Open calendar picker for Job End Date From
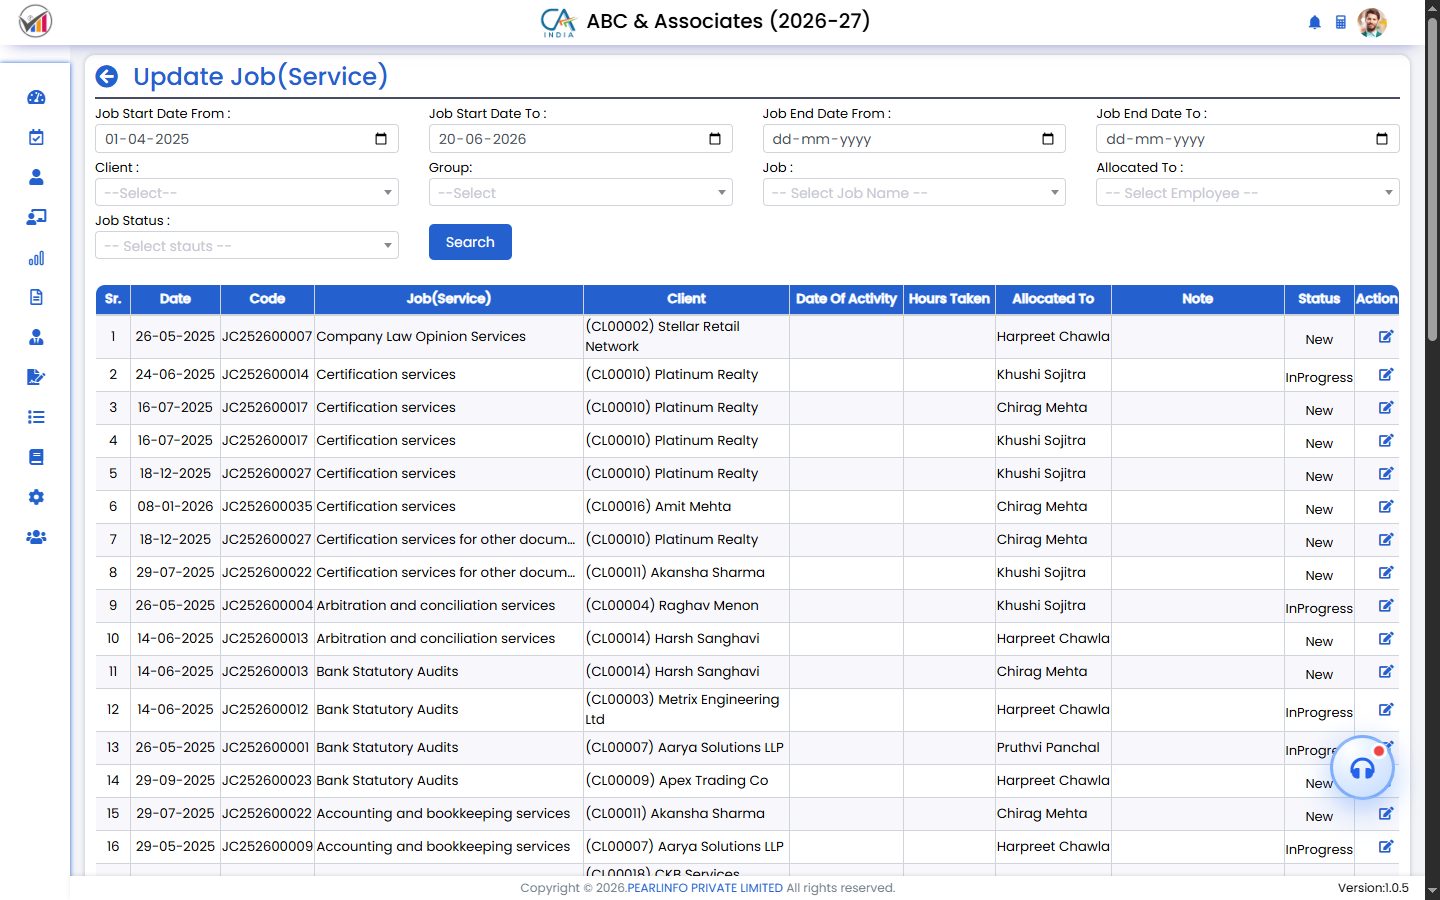The width and height of the screenshot is (1440, 900). pyautogui.click(x=1048, y=139)
